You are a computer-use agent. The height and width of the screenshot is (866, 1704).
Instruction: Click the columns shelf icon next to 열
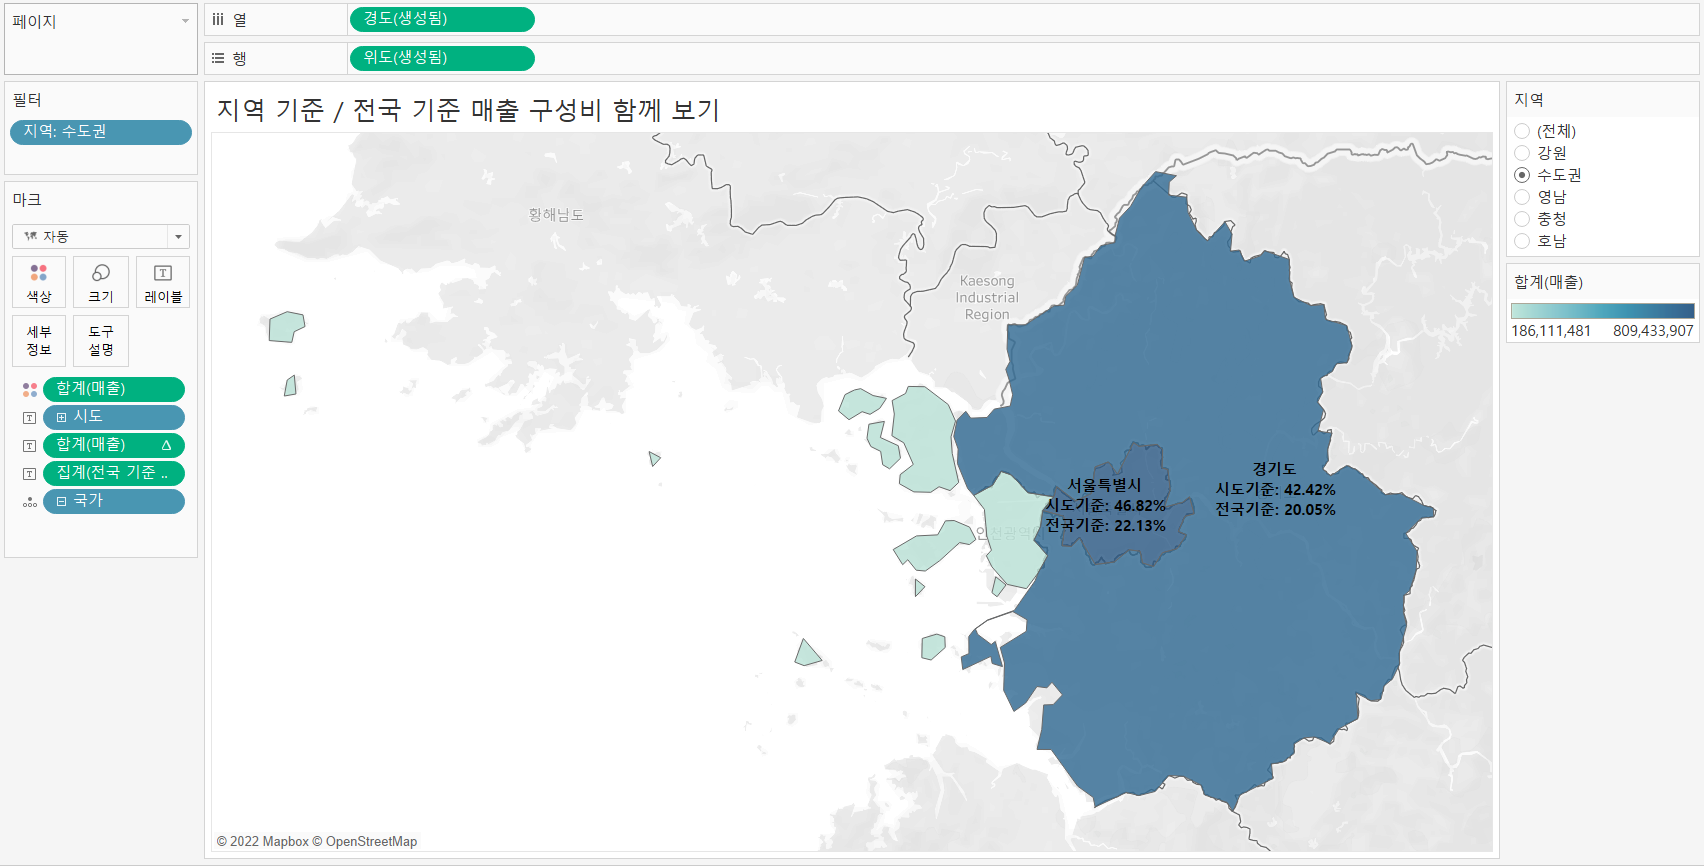click(x=218, y=19)
